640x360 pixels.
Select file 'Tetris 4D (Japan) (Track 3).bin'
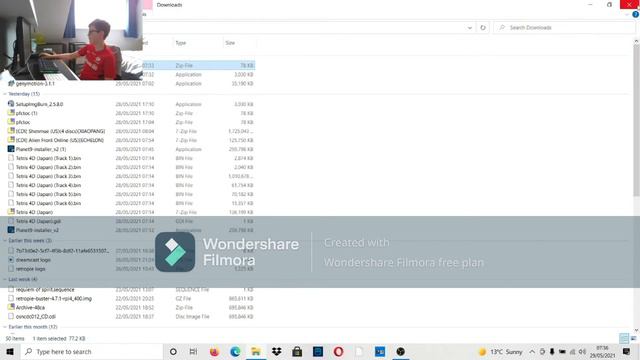48,176
